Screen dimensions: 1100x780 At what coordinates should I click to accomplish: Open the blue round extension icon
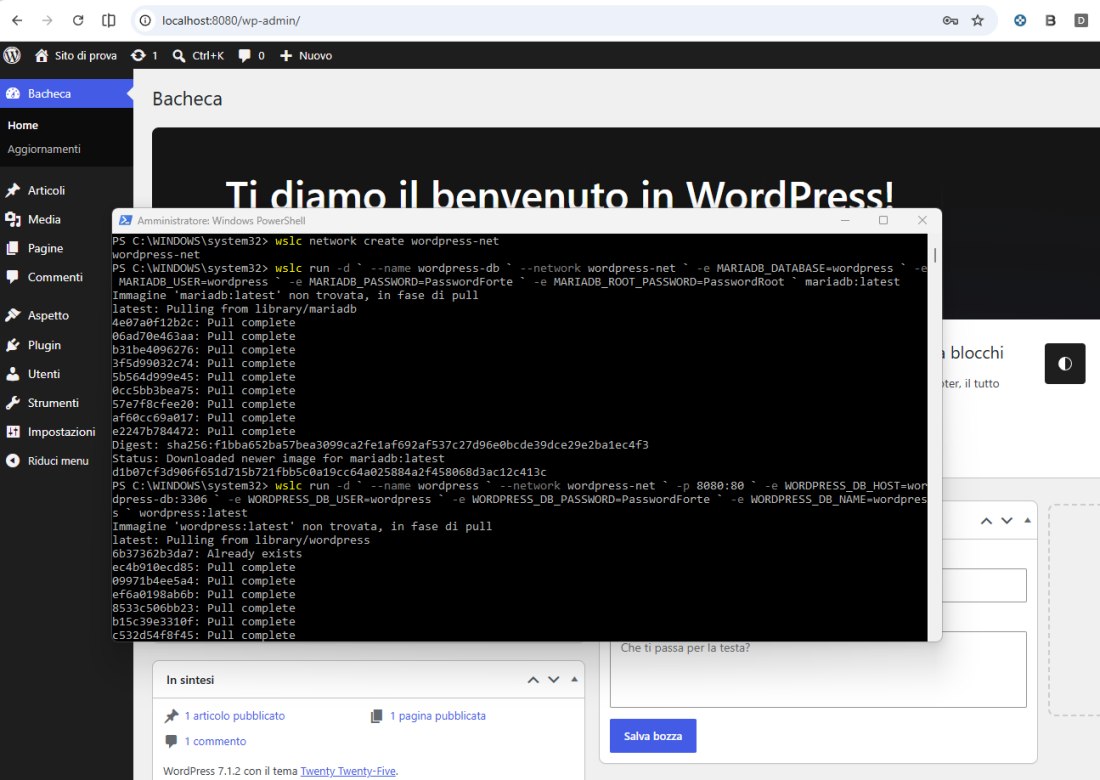point(1020,20)
